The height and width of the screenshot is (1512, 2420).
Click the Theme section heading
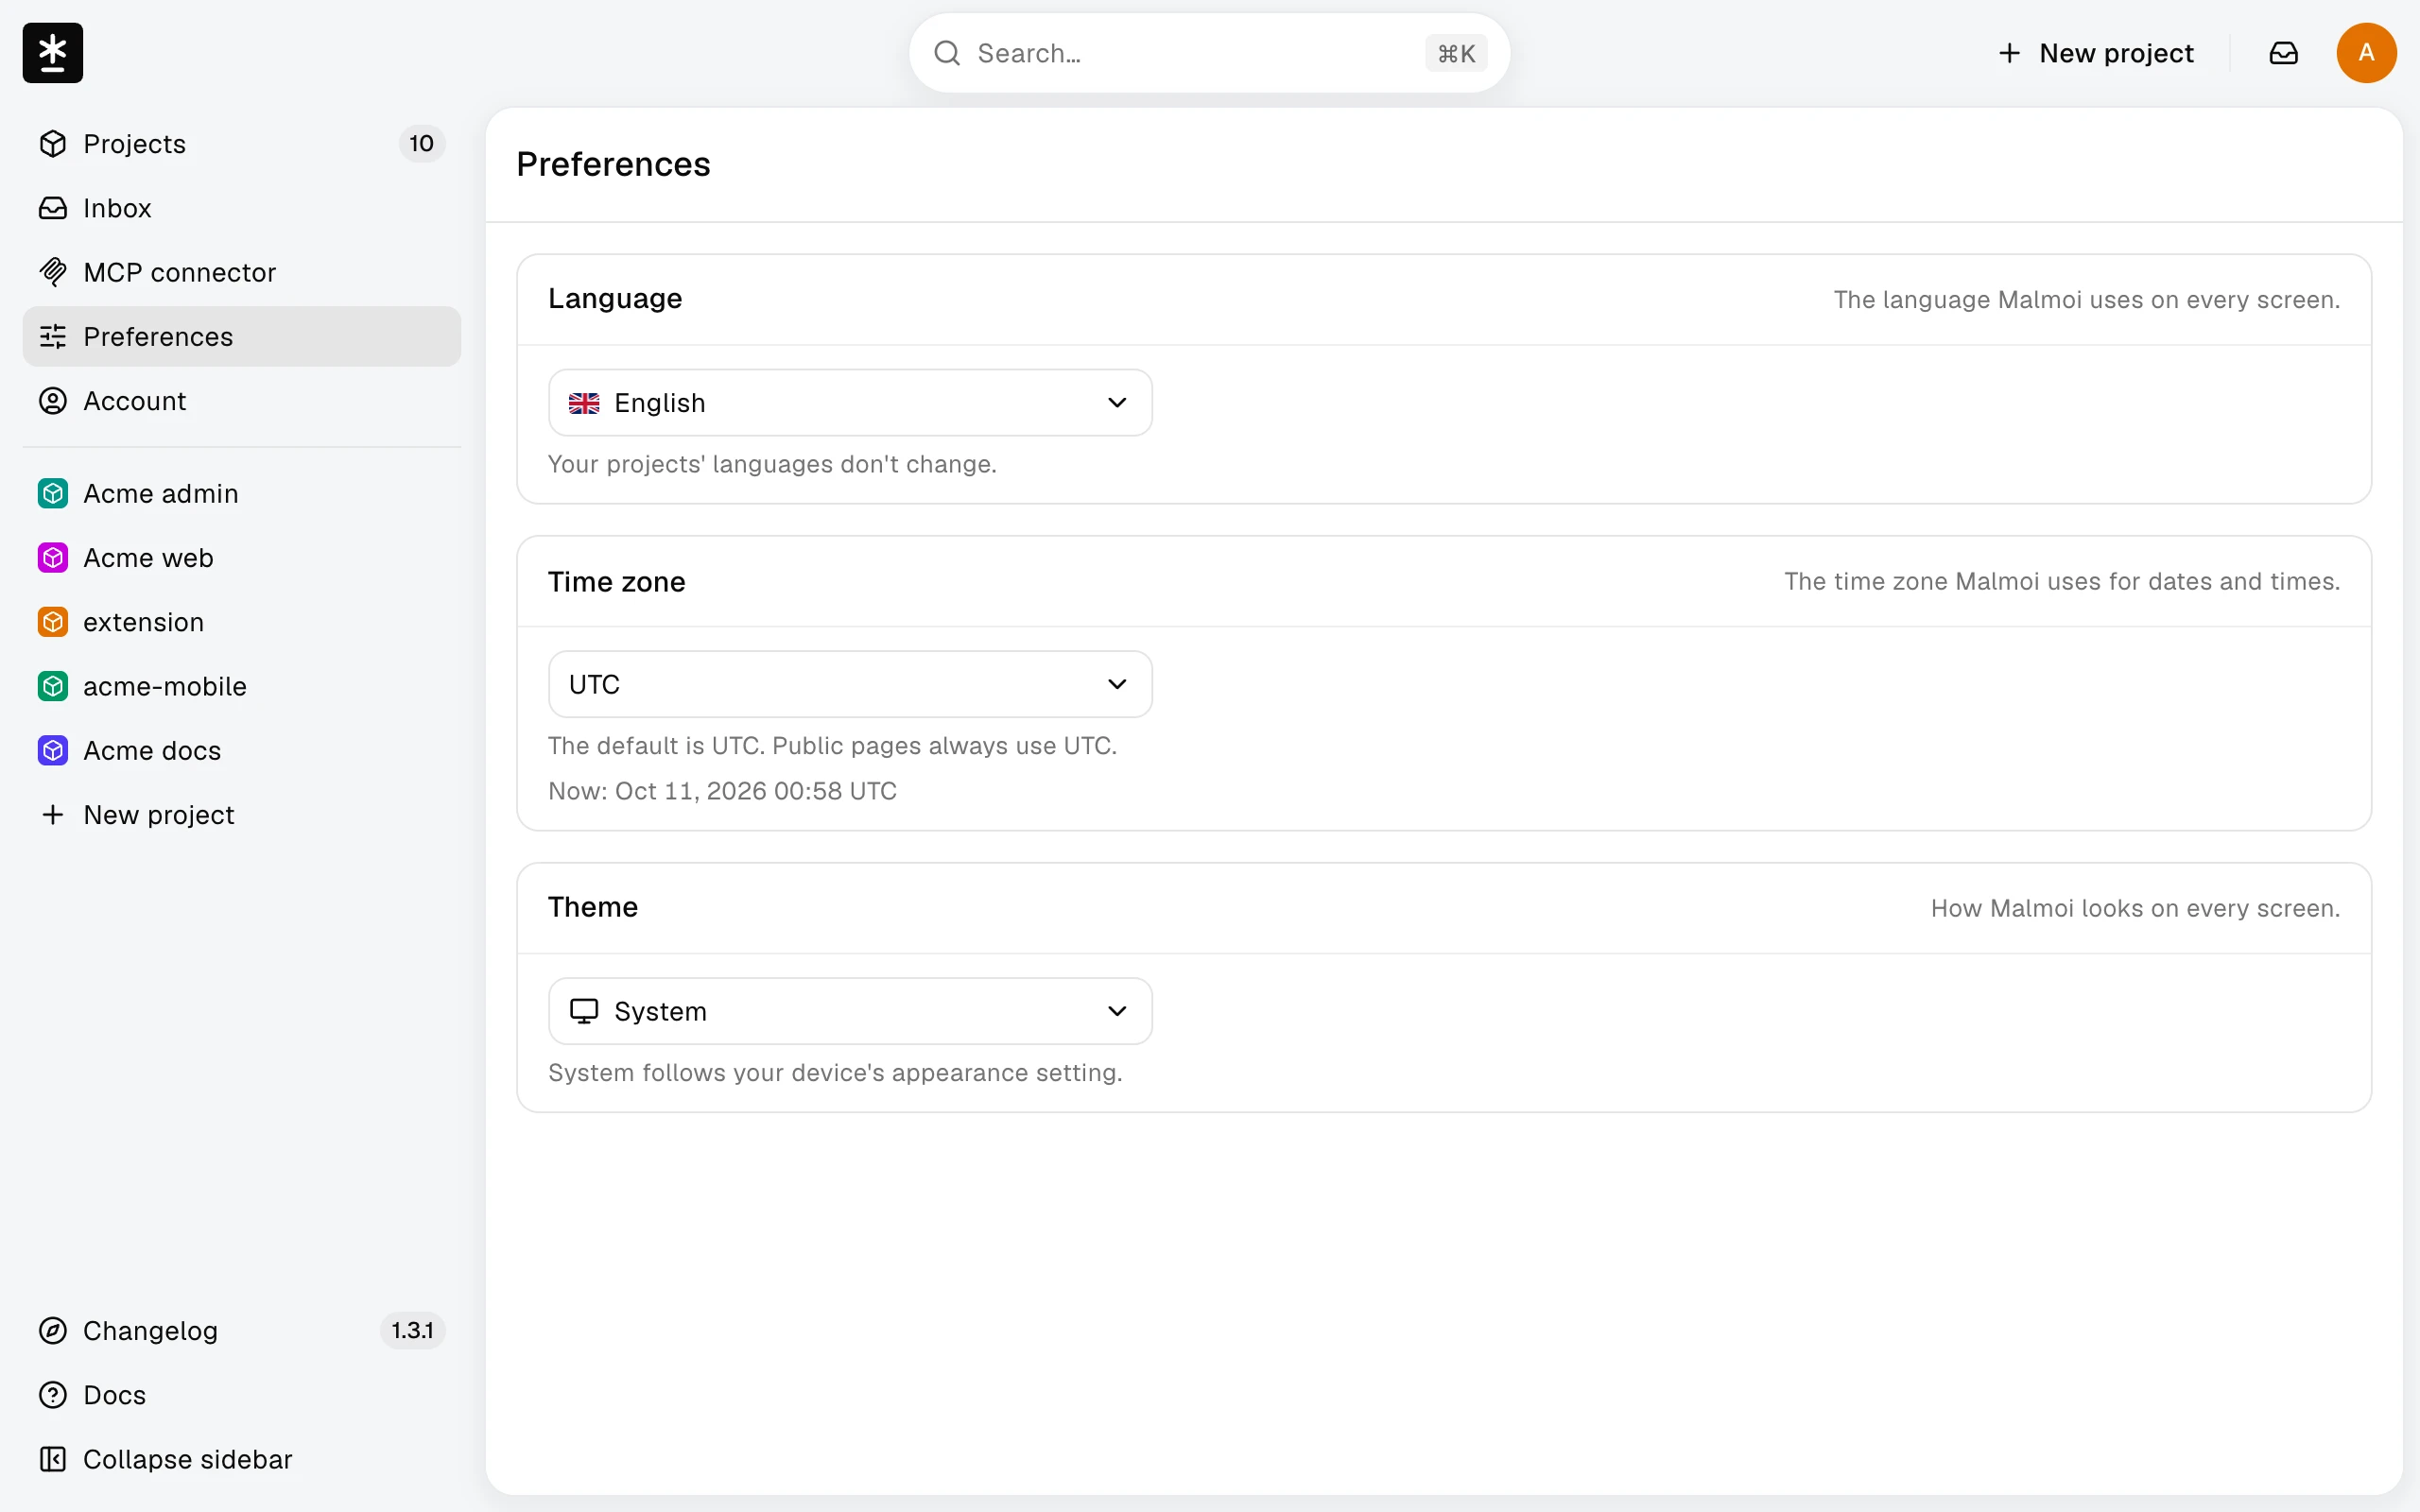[x=593, y=907]
